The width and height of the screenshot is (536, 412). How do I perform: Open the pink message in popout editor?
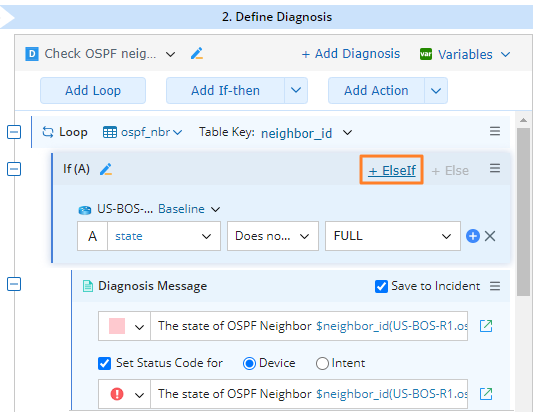pyautogui.click(x=486, y=326)
